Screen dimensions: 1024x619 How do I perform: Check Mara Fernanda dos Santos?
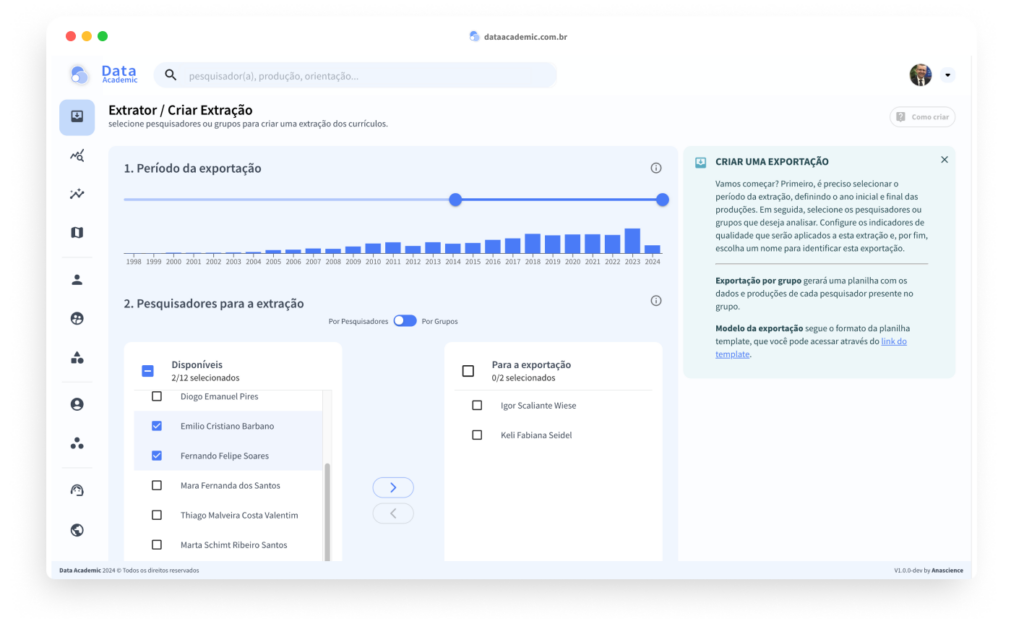pyautogui.click(x=157, y=485)
